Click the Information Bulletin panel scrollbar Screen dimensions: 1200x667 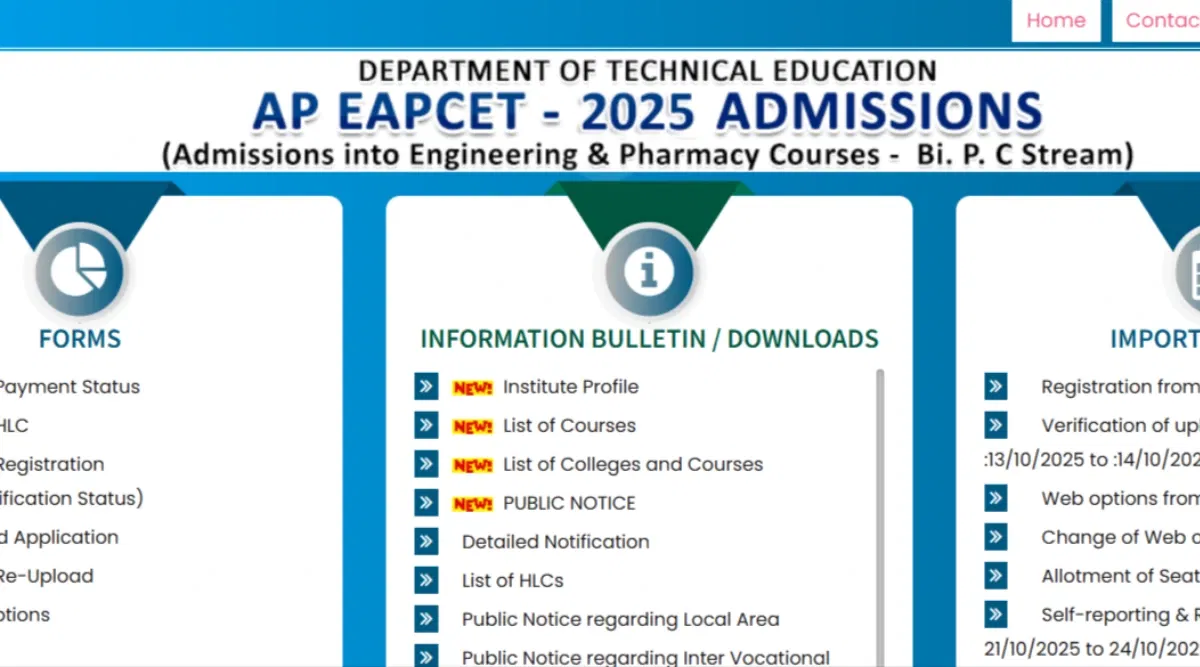[880, 500]
